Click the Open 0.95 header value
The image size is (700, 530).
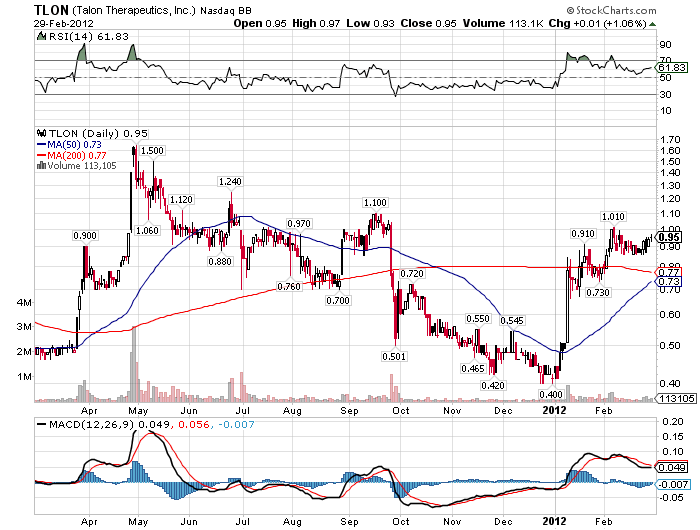tap(260, 23)
